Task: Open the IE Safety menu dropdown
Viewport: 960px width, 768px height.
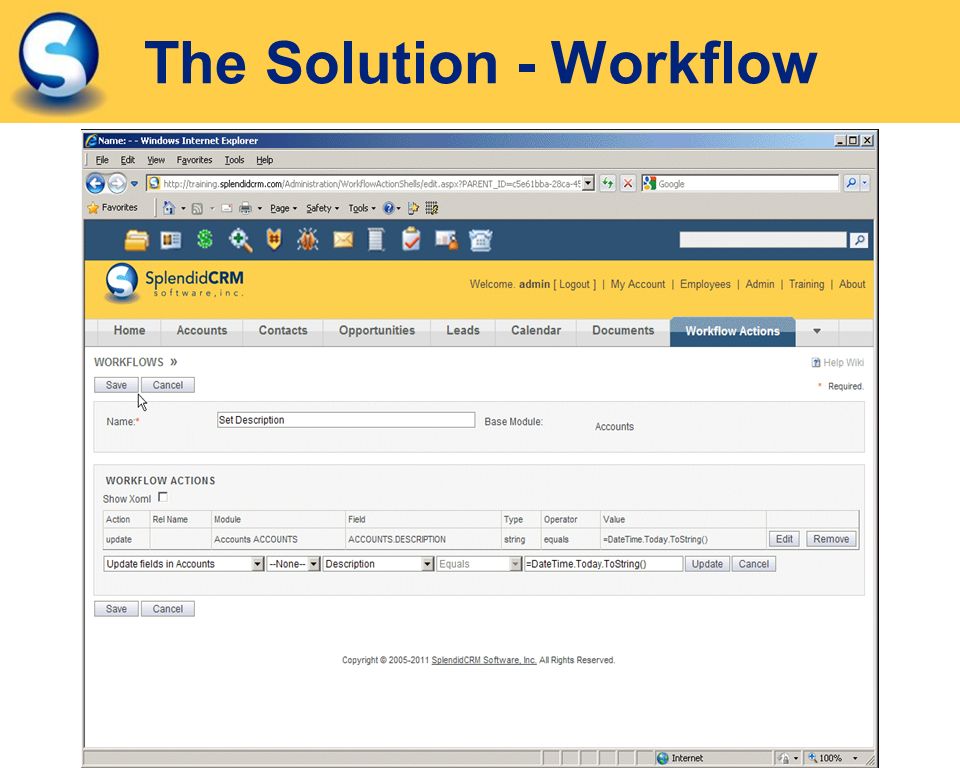Action: point(322,208)
